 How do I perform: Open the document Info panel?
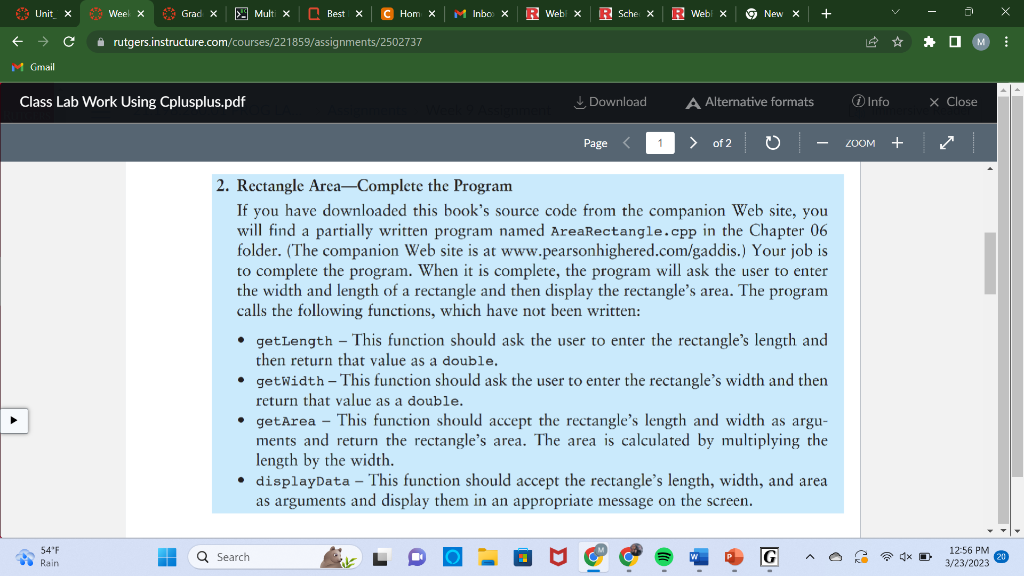tap(871, 102)
